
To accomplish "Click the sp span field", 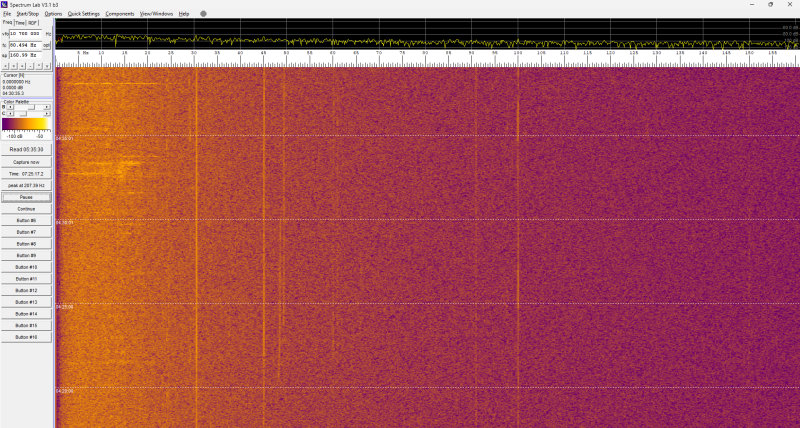I will [x=26, y=55].
